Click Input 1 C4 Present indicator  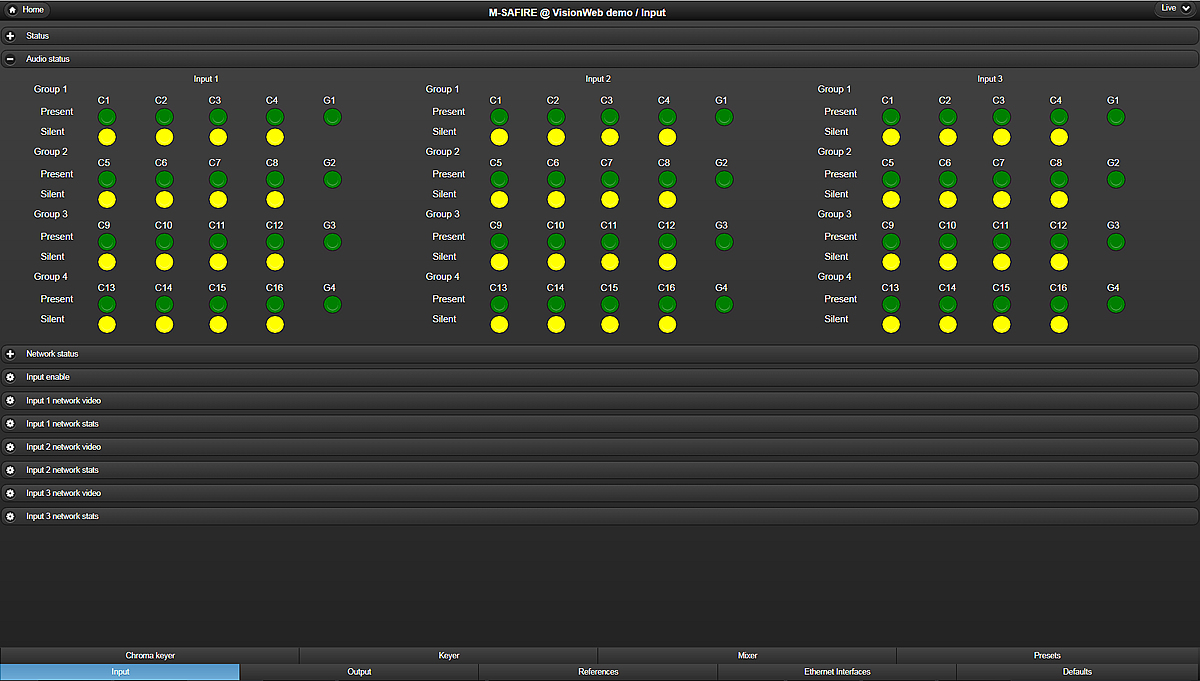coord(275,117)
